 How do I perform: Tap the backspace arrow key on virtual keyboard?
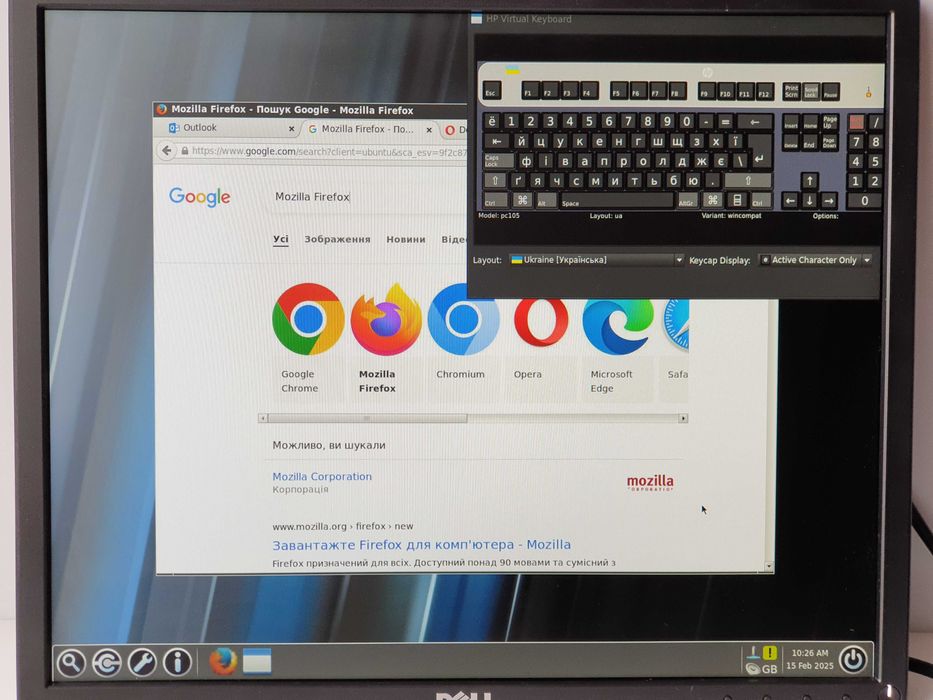[754, 122]
